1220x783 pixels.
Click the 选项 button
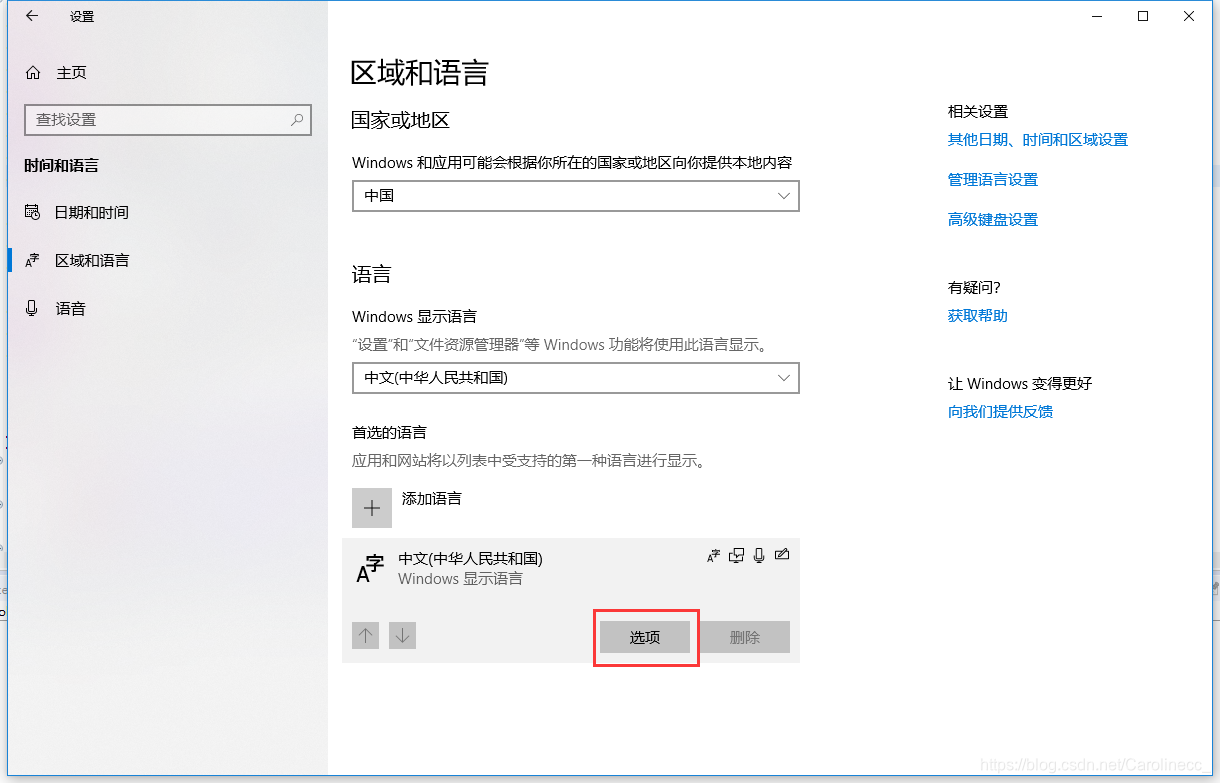(645, 637)
